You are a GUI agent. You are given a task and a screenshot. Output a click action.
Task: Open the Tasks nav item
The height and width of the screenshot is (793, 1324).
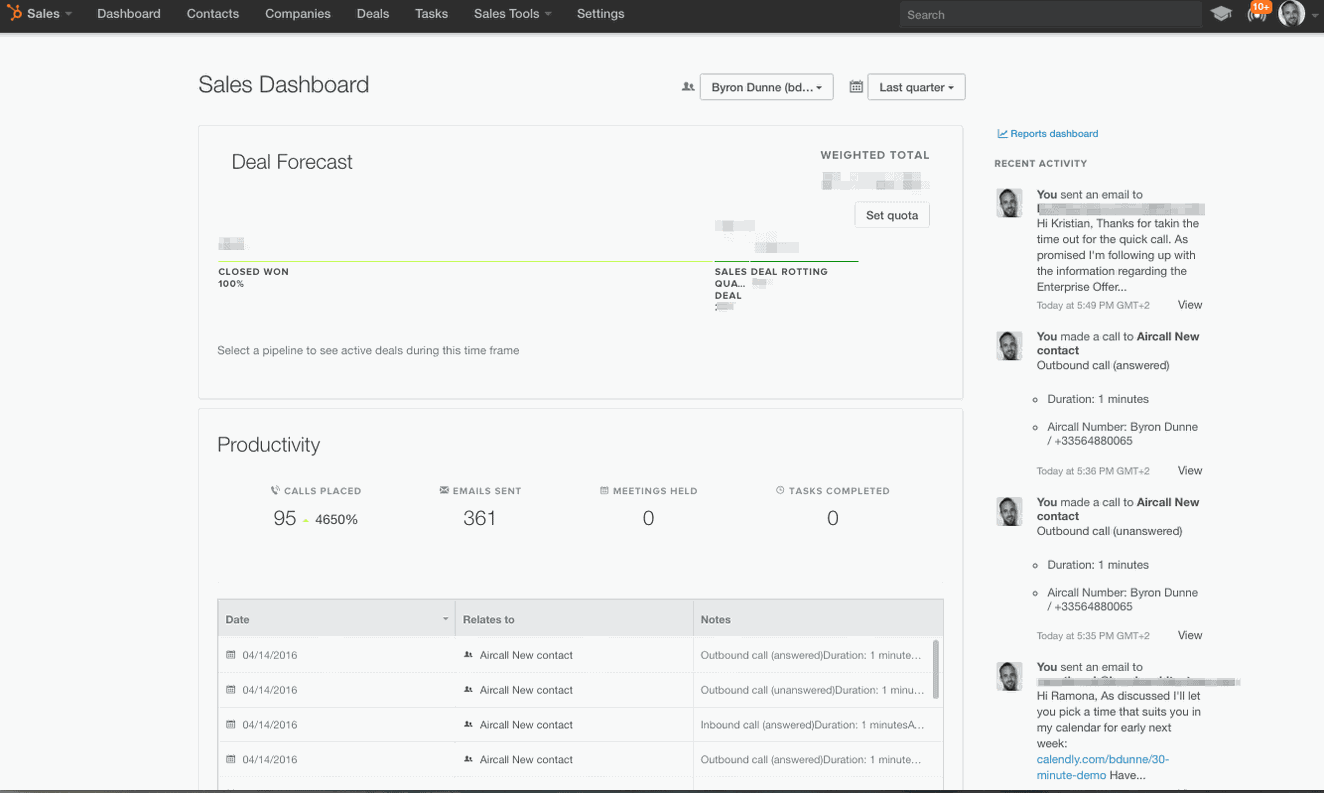[x=432, y=14]
